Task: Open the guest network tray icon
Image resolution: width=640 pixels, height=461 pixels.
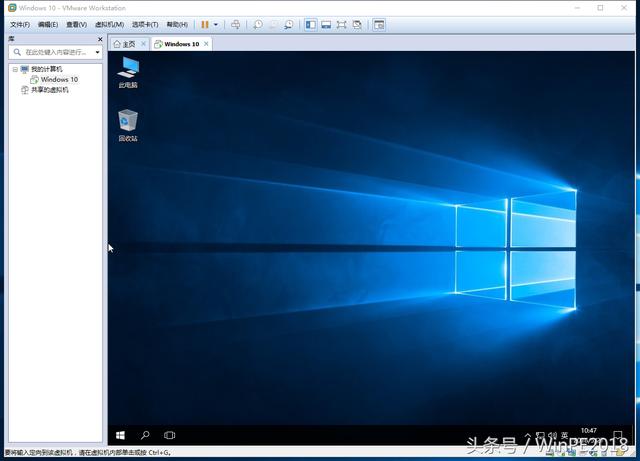Action: pyautogui.click(x=540, y=435)
